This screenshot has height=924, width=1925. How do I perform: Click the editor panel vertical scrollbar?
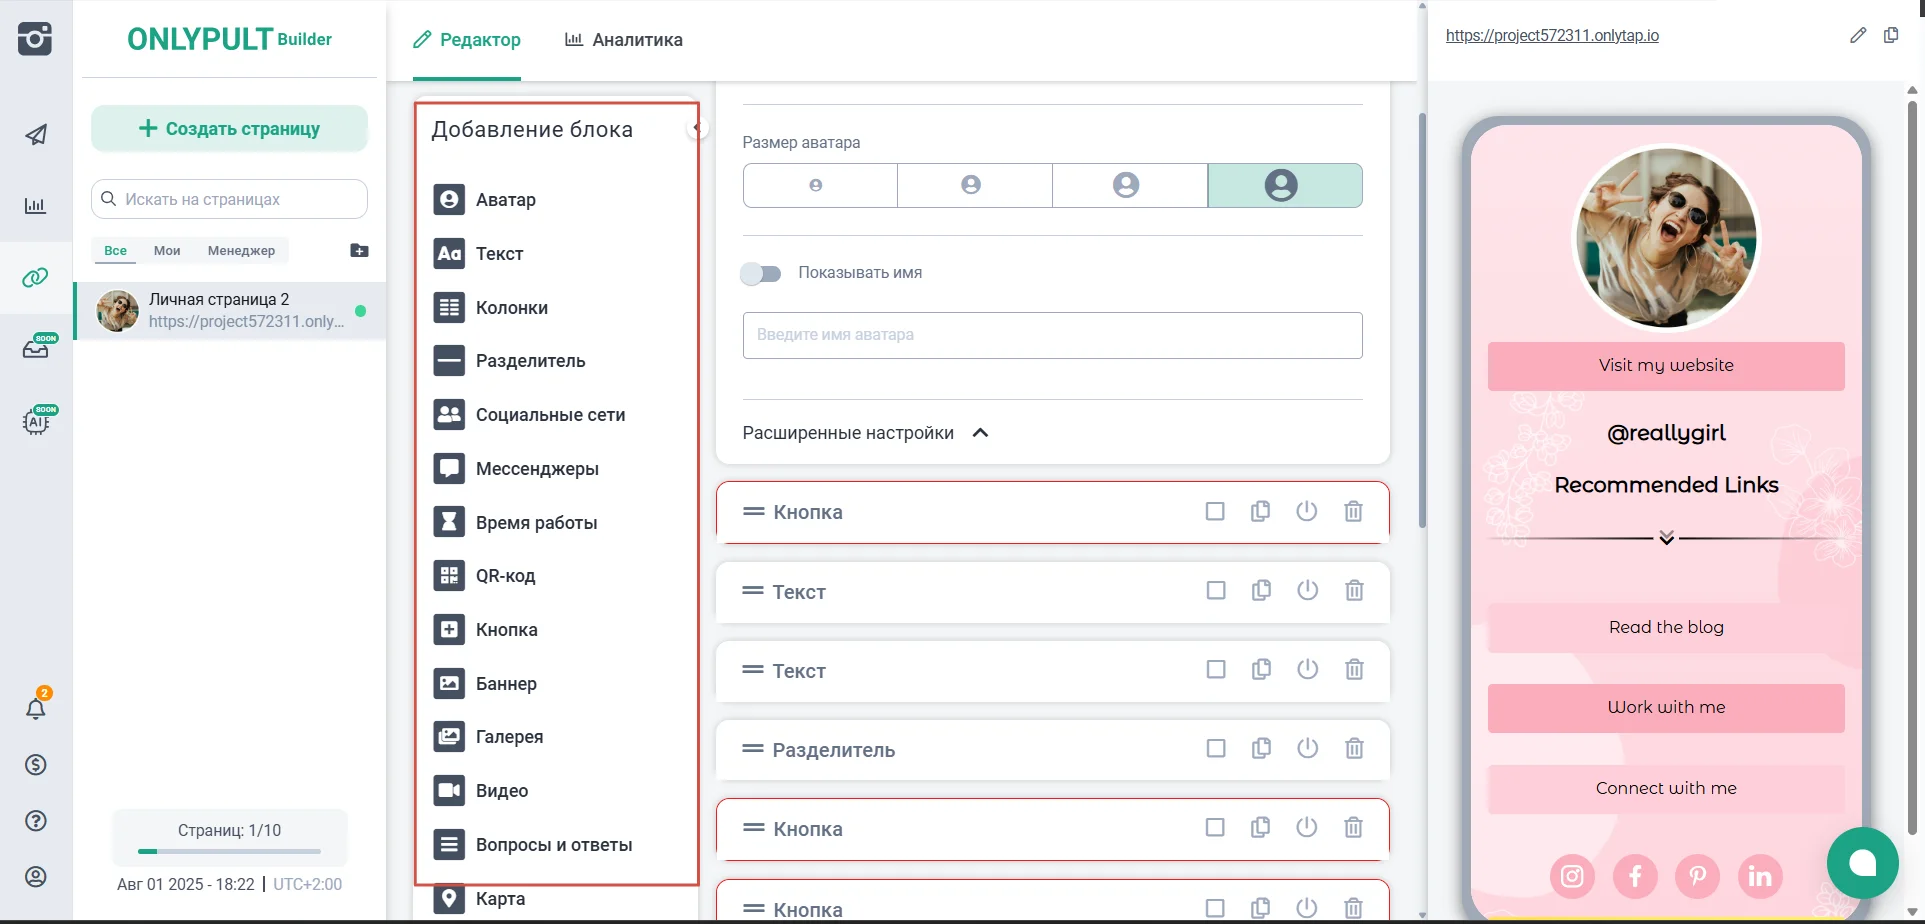(x=1422, y=320)
